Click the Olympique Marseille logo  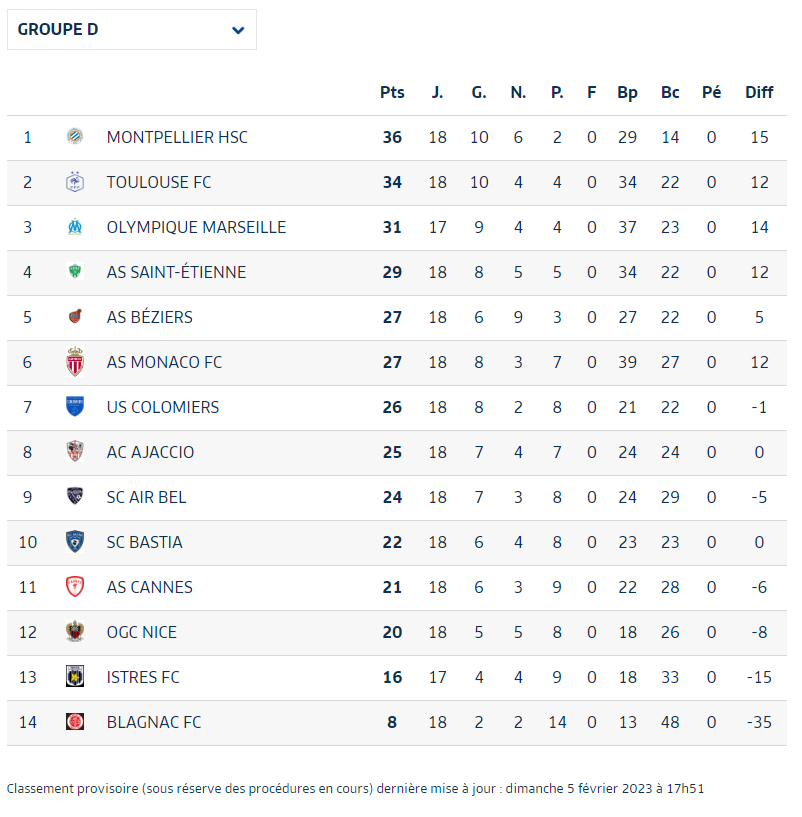coord(75,227)
